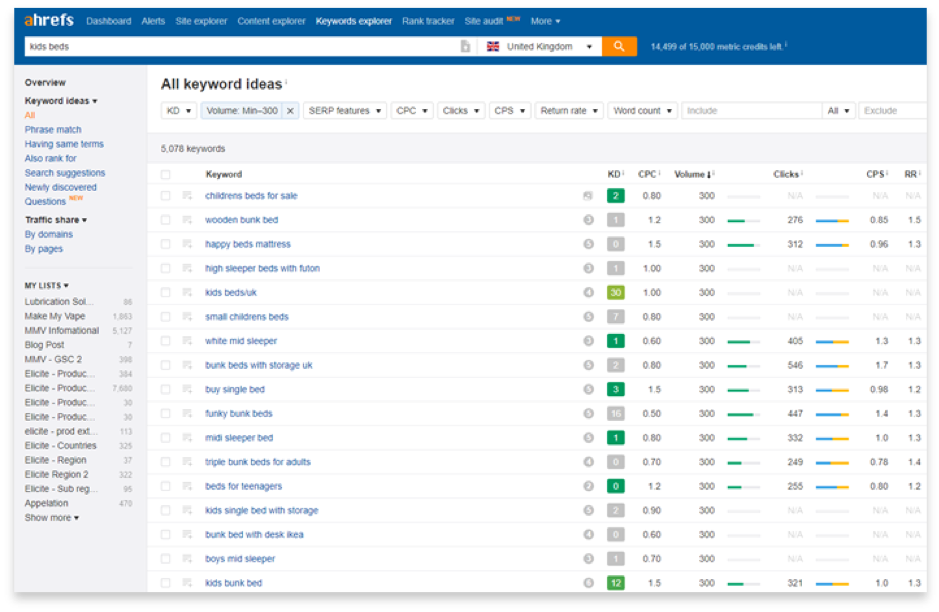
Task: Select the checkbox for happy beds mattress
Action: pos(165,244)
